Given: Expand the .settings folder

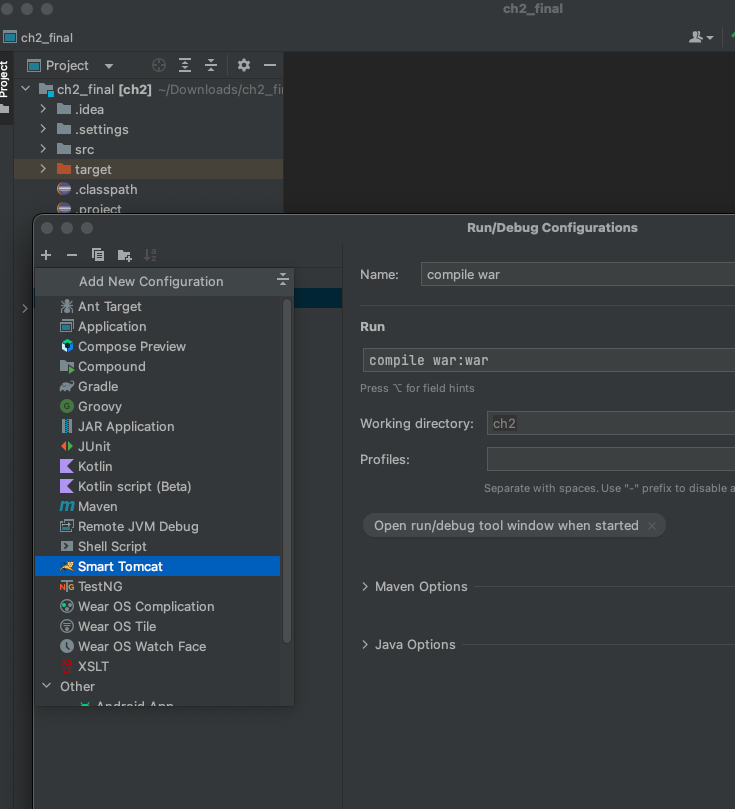Looking at the screenshot, I should tap(43, 129).
